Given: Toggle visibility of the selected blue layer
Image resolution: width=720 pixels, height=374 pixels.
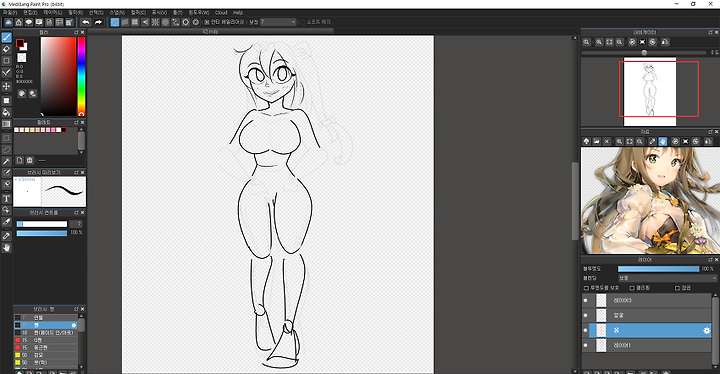Looking at the screenshot, I should tap(585, 330).
